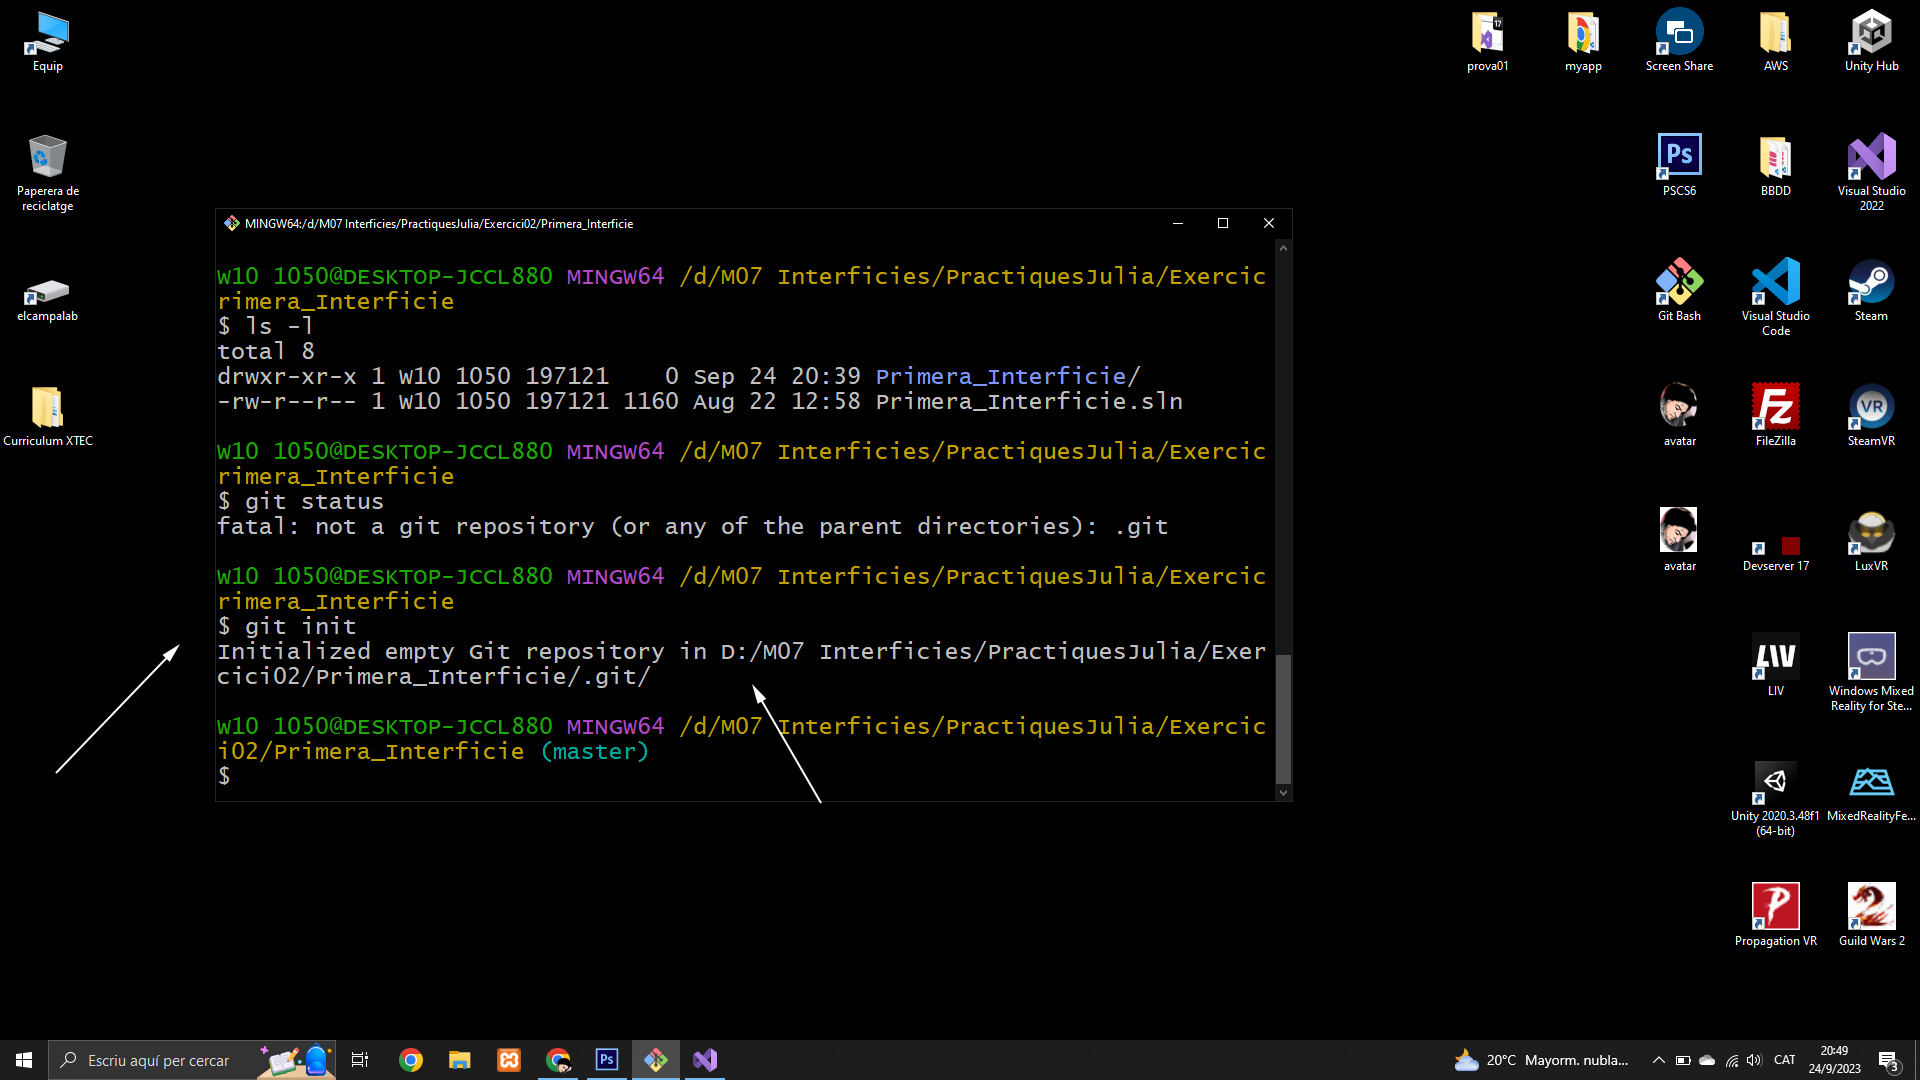Open the Steam desktop icon
This screenshot has height=1080, width=1920.
pyautogui.click(x=1871, y=285)
